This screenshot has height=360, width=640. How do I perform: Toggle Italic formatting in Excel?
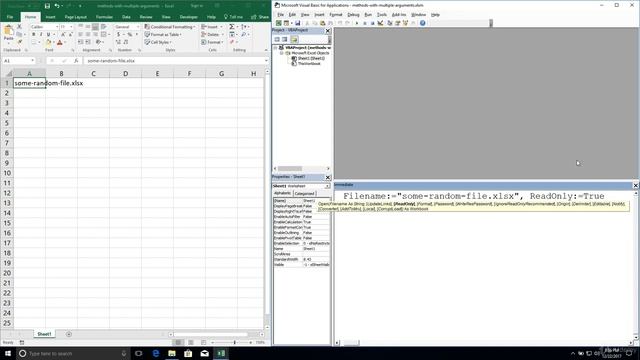pyautogui.click(x=41, y=35)
